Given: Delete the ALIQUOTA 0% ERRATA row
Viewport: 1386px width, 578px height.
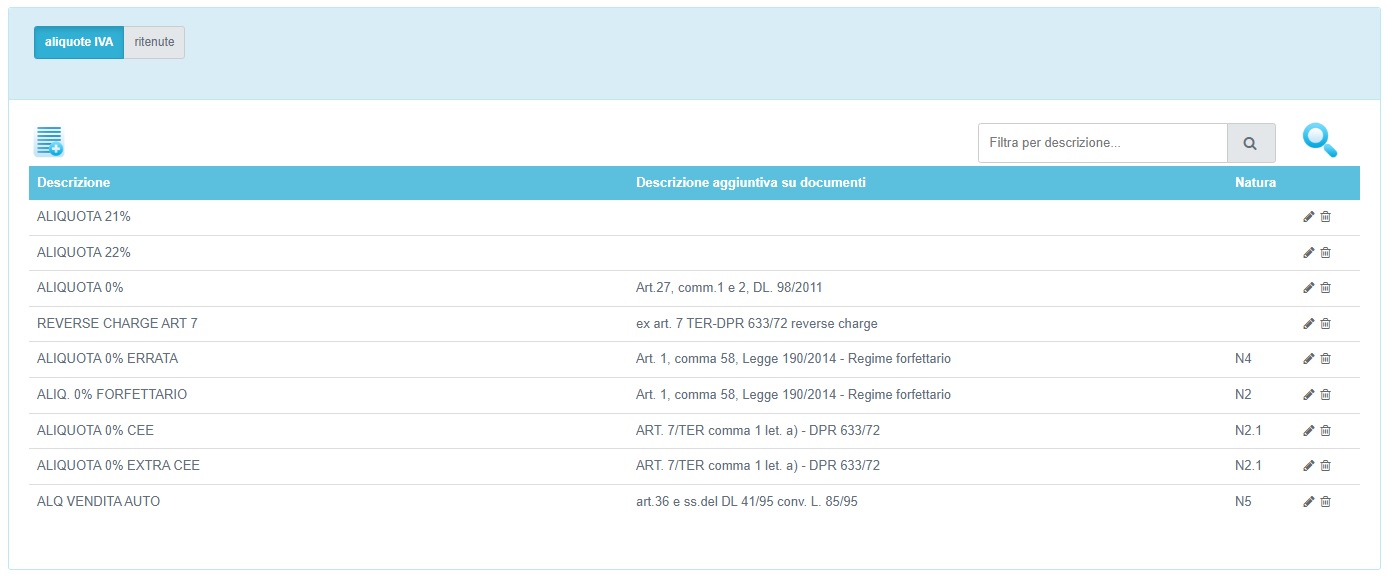Looking at the screenshot, I should click(1326, 359).
